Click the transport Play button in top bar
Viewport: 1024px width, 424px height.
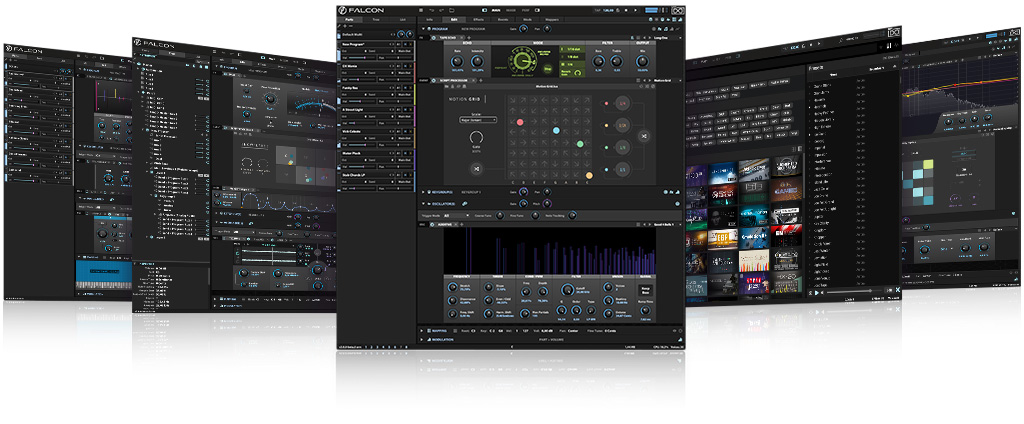coord(635,10)
